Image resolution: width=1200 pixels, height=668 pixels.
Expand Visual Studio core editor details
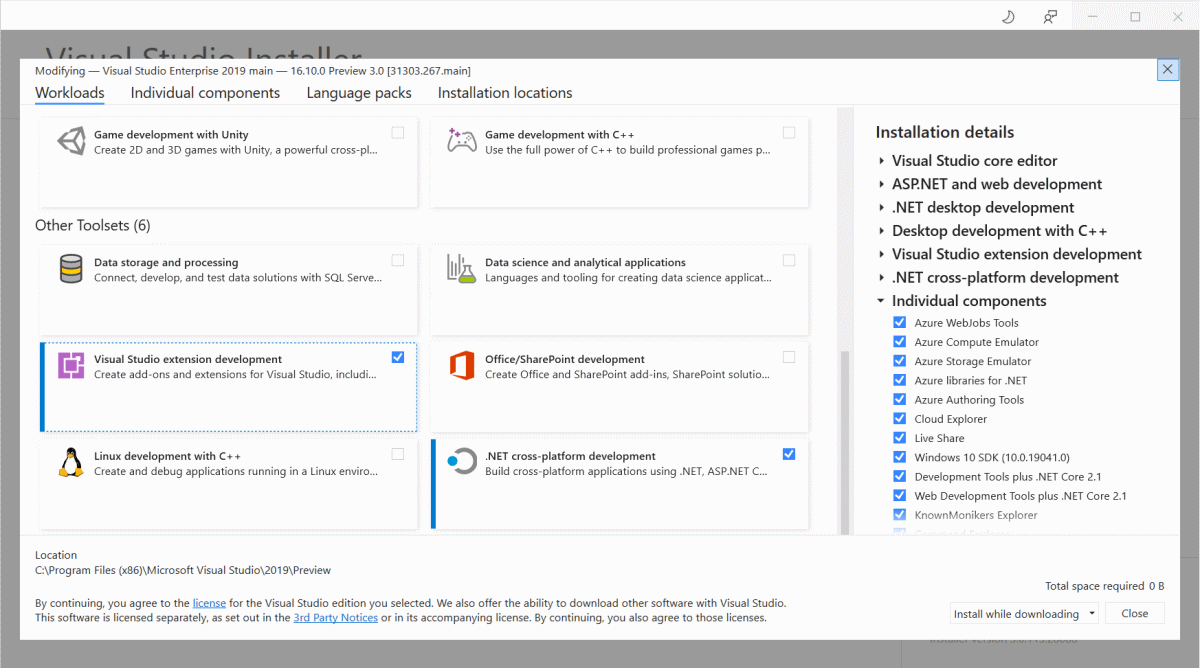click(881, 160)
